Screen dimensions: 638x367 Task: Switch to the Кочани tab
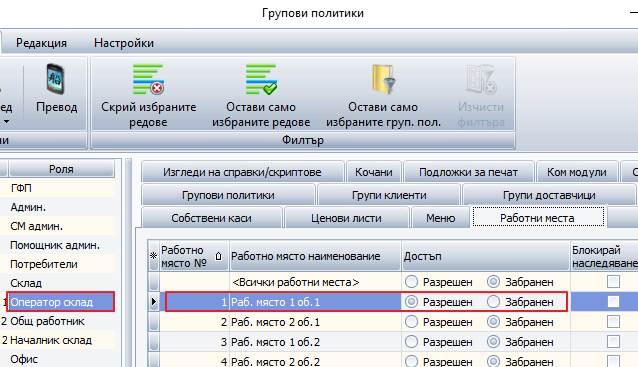tap(374, 172)
